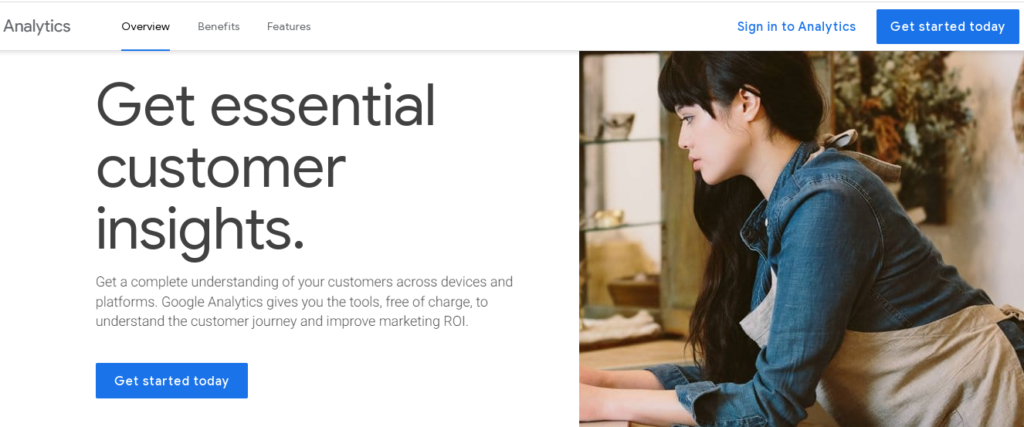Viewport: 1024px width, 427px height.
Task: Click the blue underline beneath Overview
Action: [x=146, y=50]
